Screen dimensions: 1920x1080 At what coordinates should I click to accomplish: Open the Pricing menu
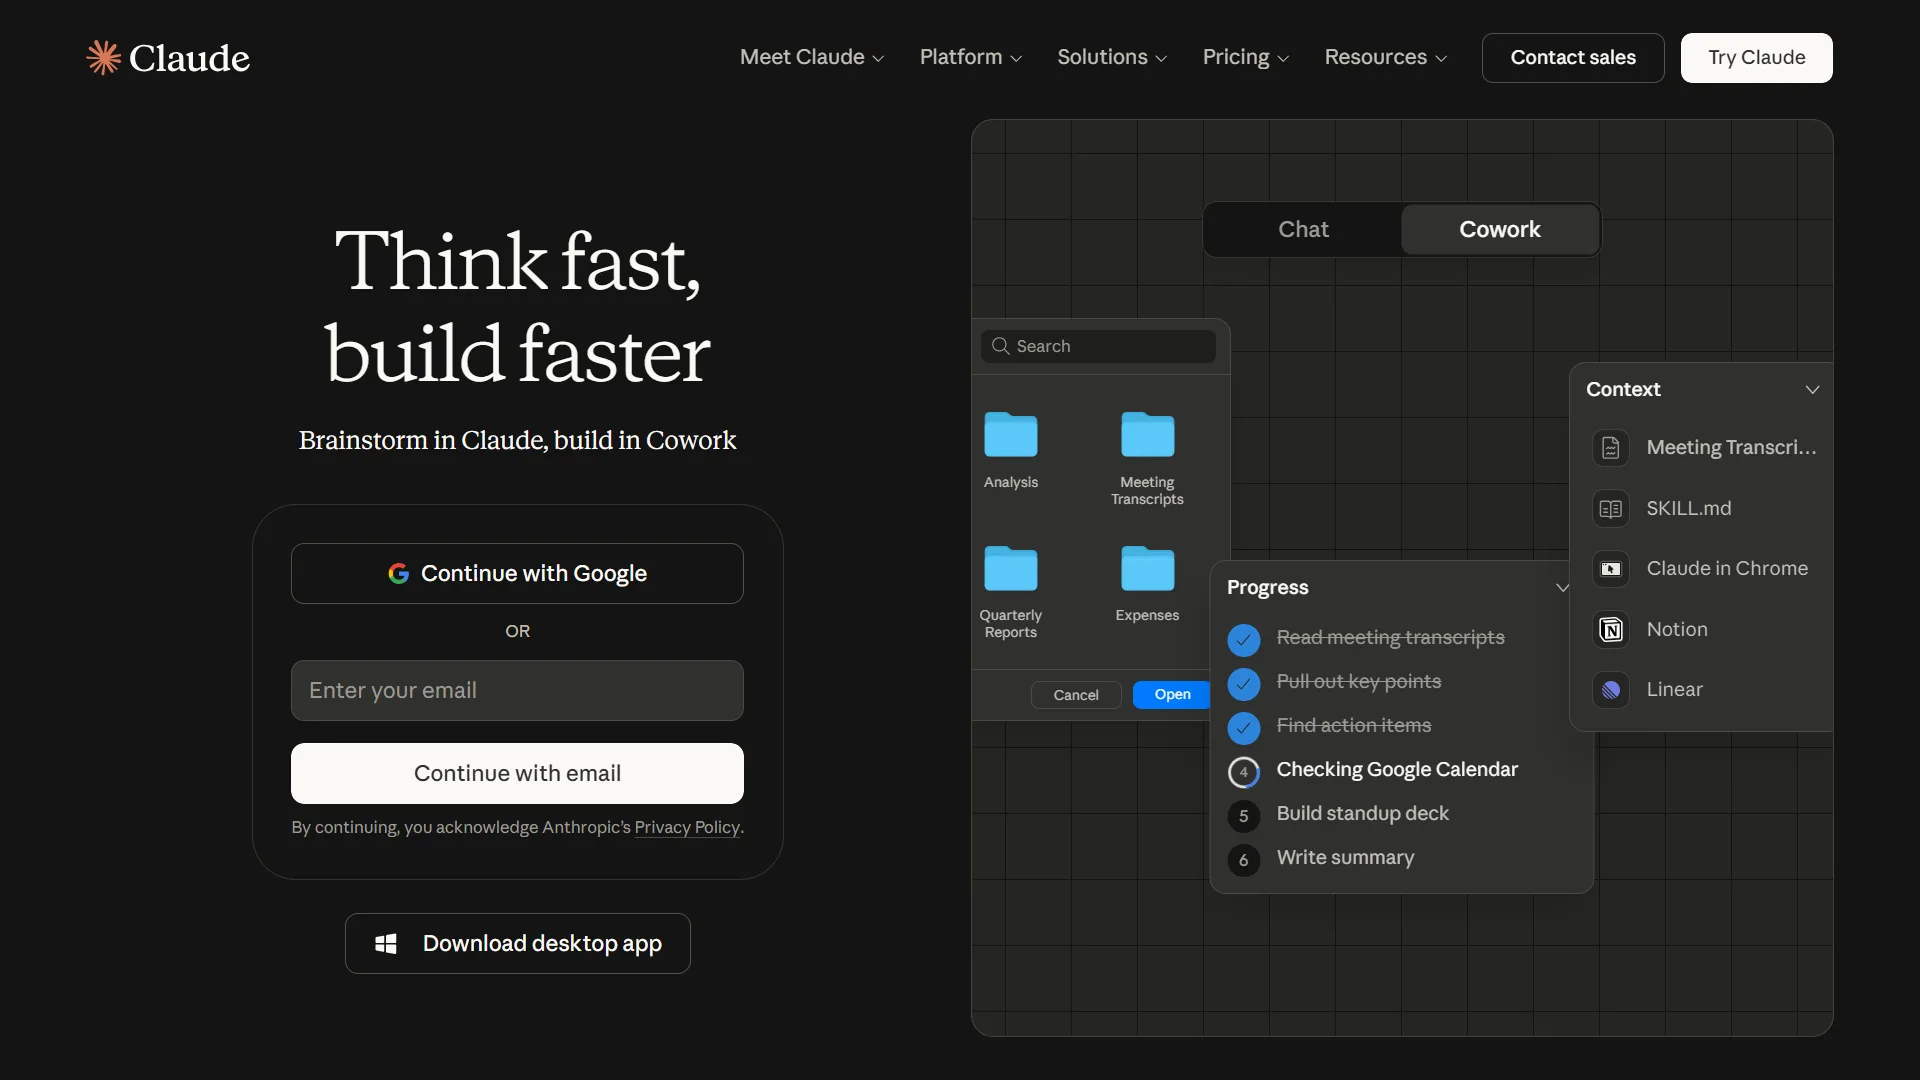[x=1245, y=58]
